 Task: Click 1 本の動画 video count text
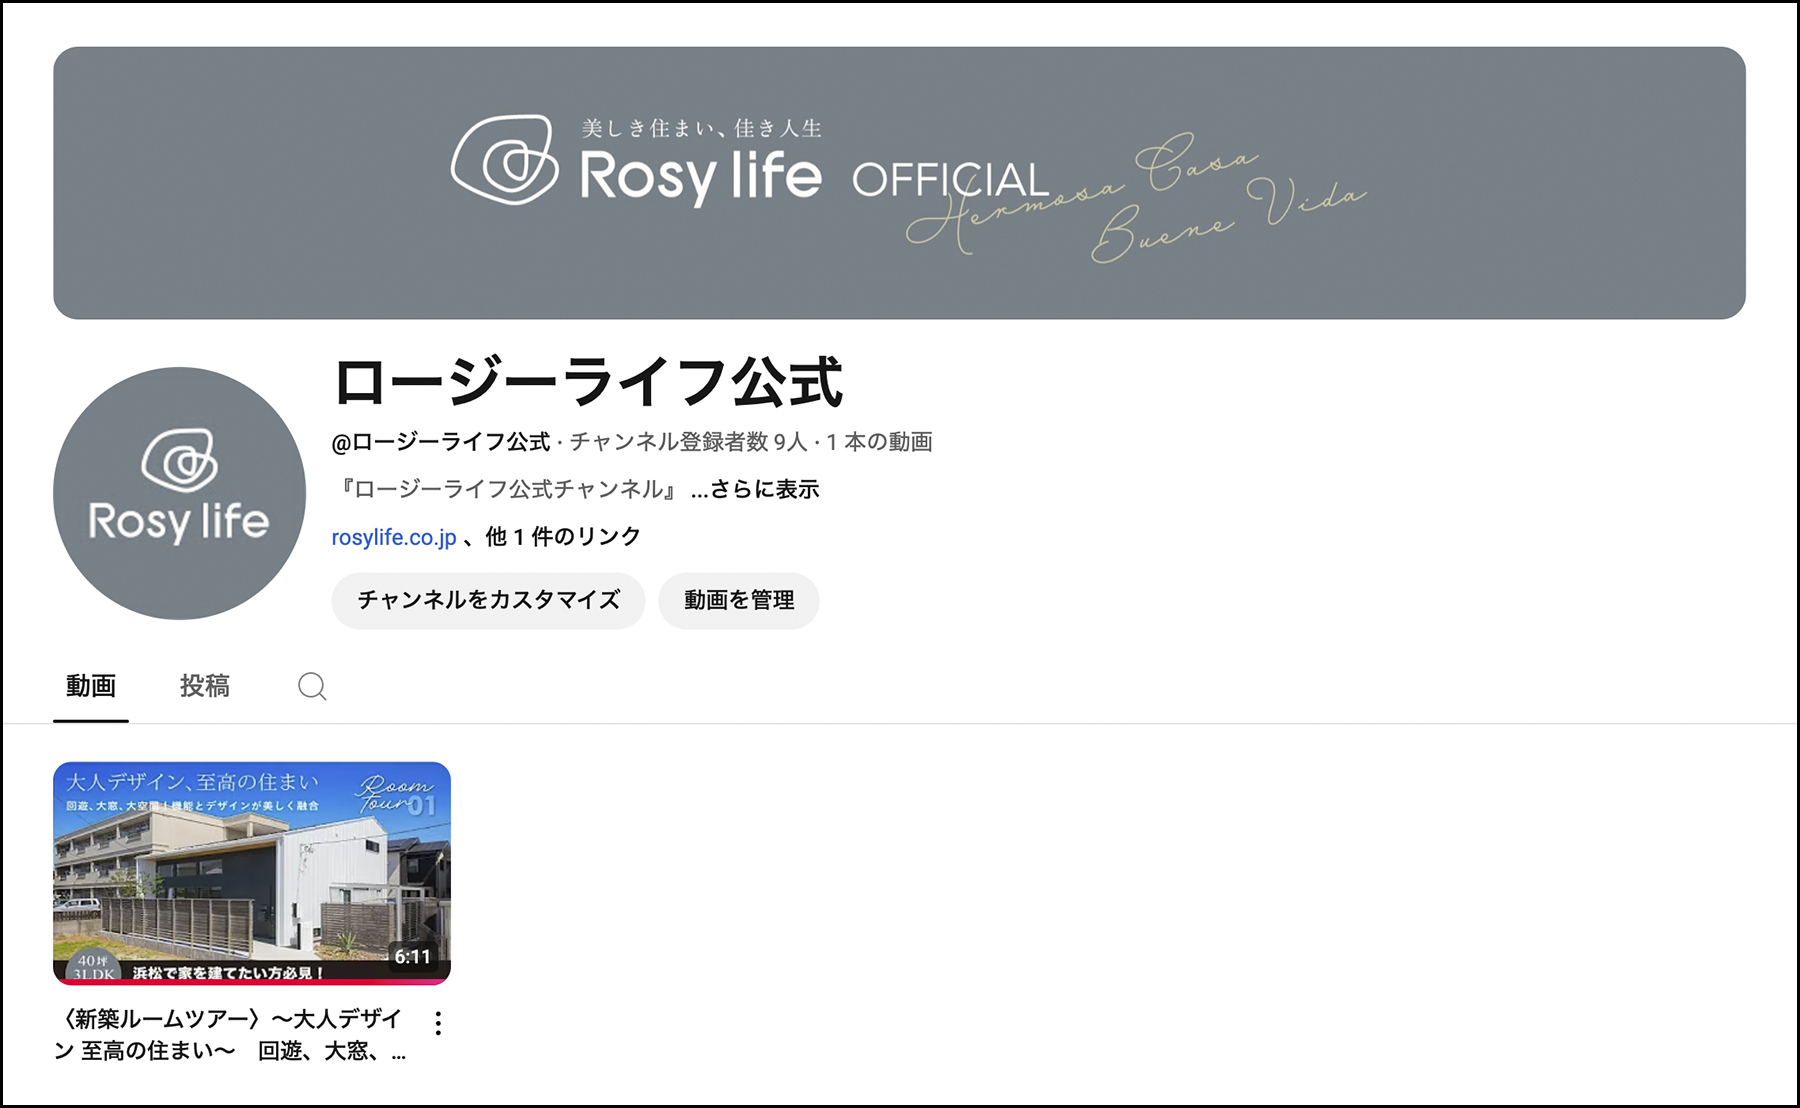pyautogui.click(x=879, y=442)
